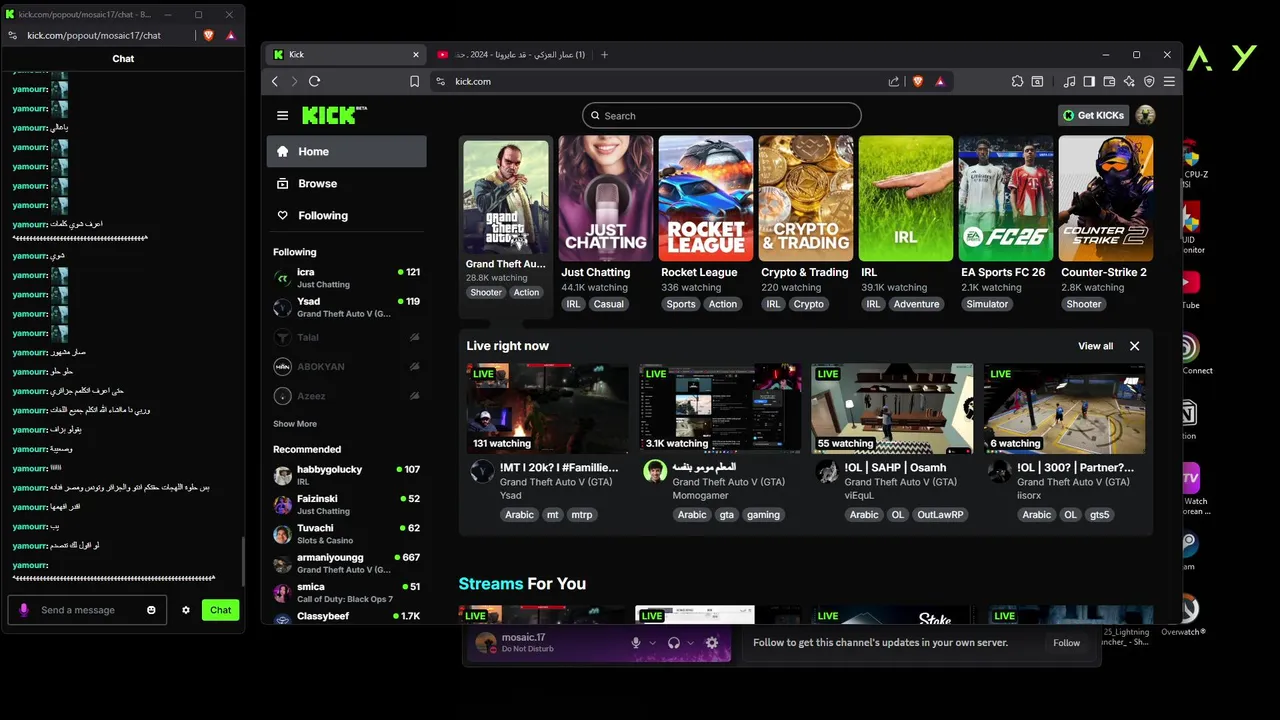Open the browser main menu icon
The image size is (1280, 720).
[x=1169, y=81]
